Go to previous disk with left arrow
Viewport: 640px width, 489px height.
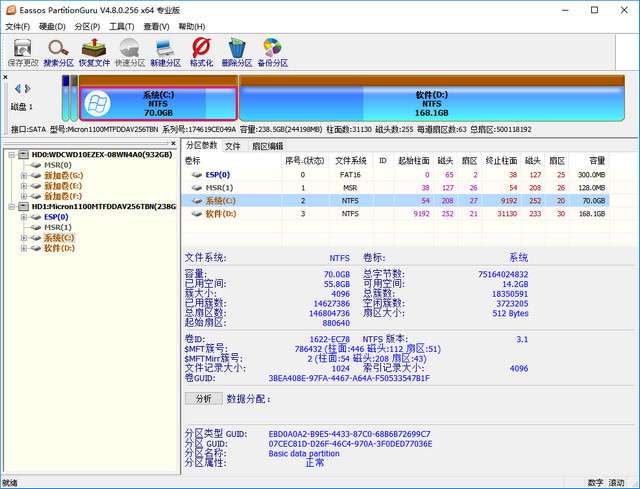coord(18,88)
